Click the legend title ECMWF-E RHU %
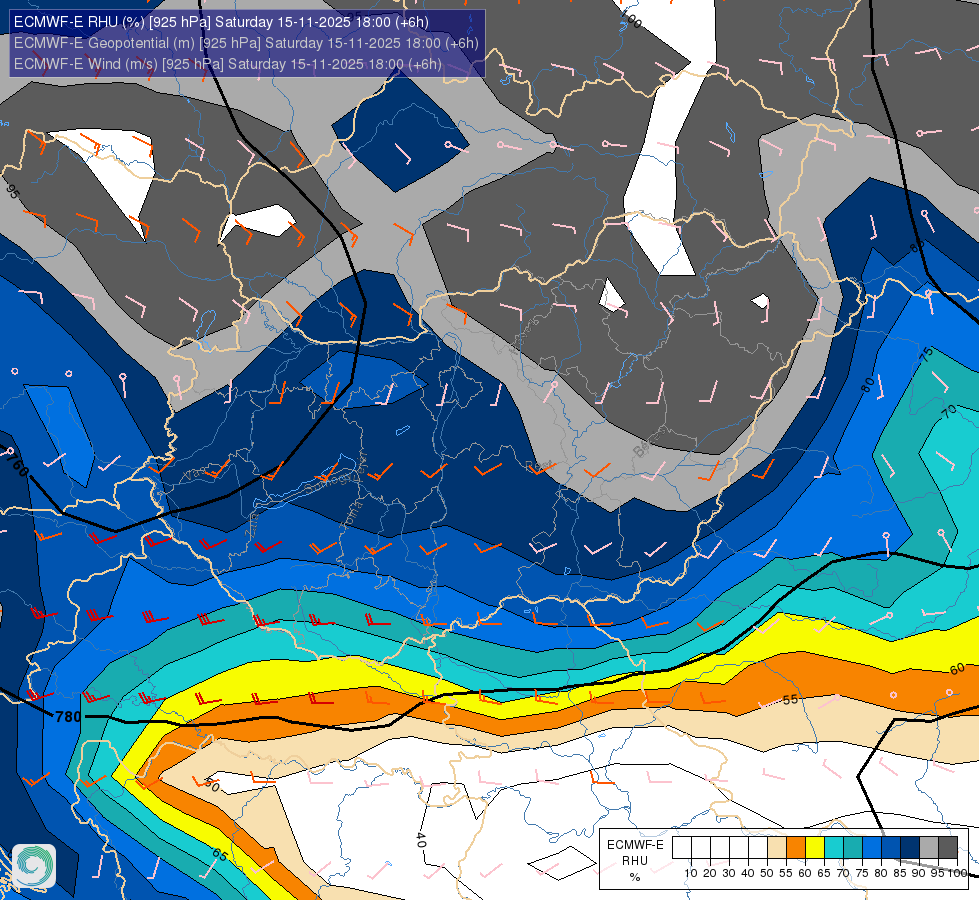This screenshot has height=900, width=979. point(635,861)
